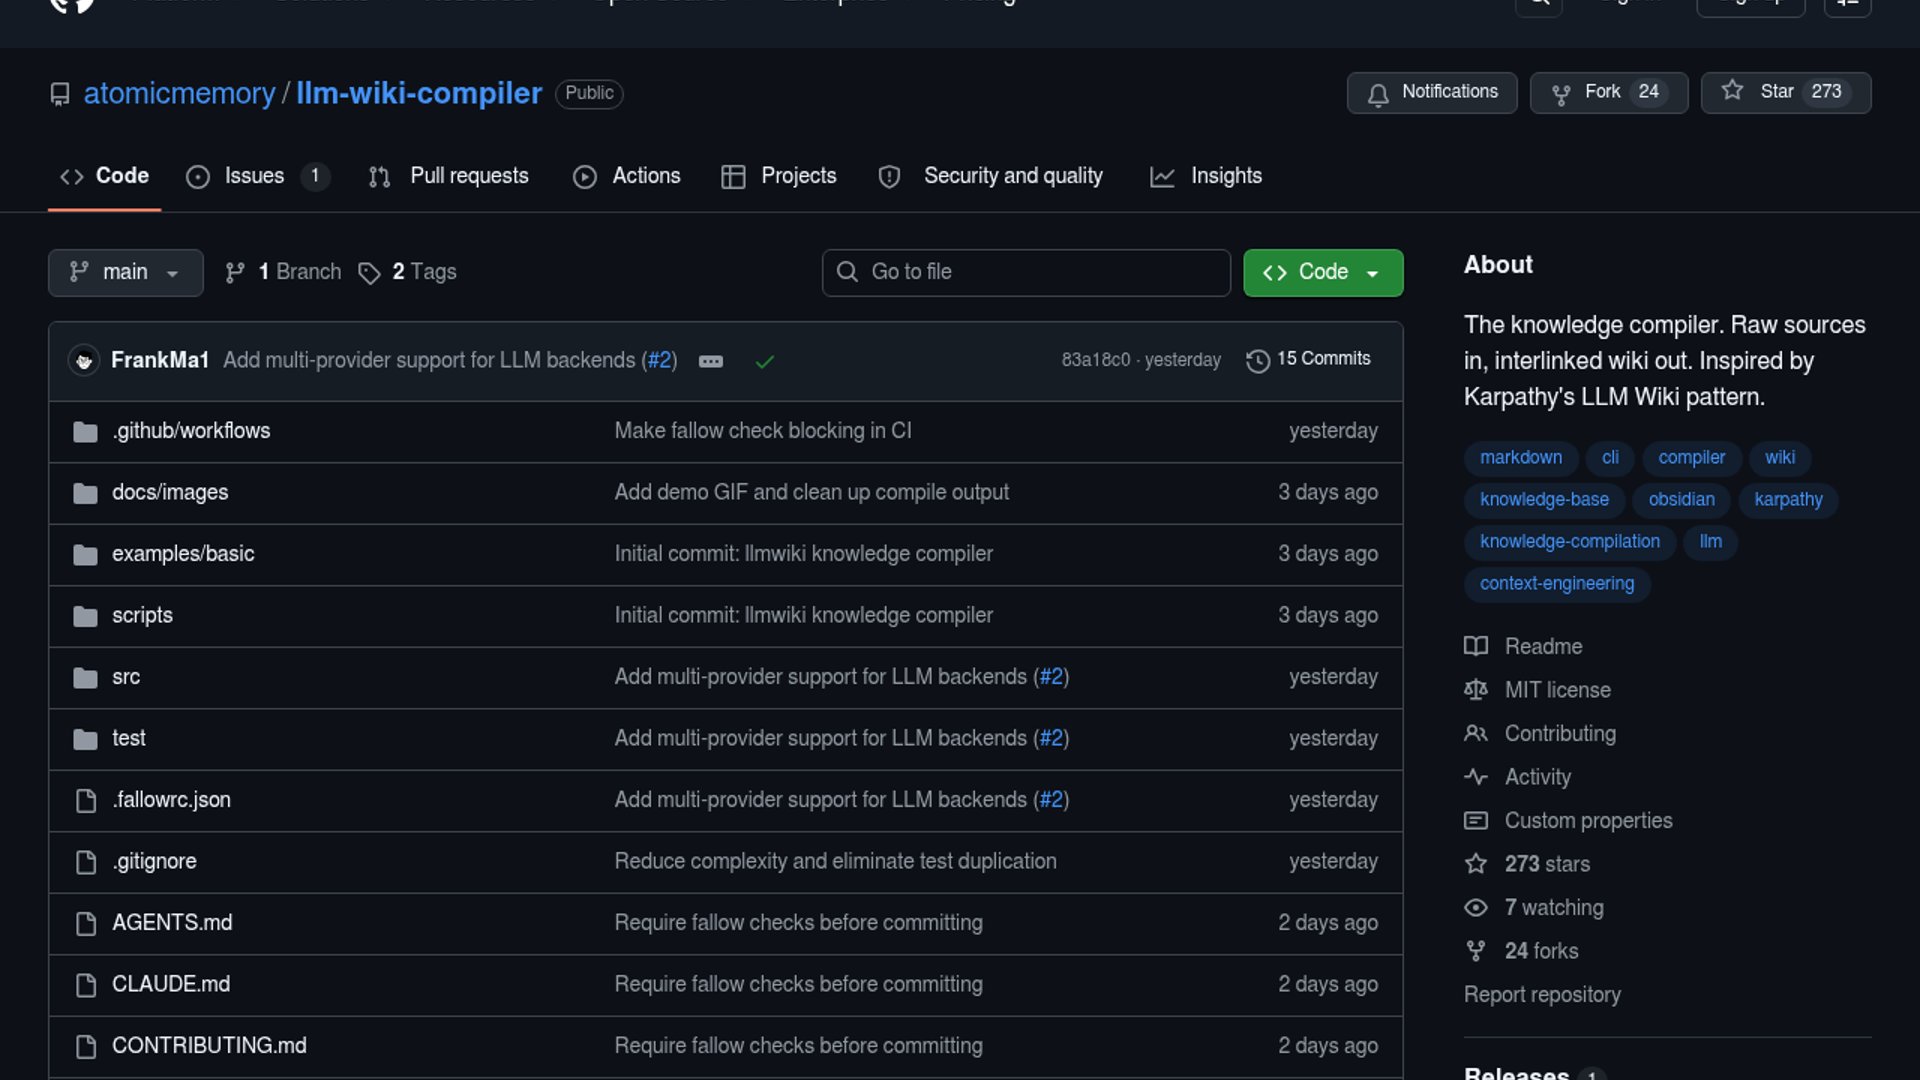Expand commit message ellipsis button
Screen dimensions: 1920x1080
711,361
